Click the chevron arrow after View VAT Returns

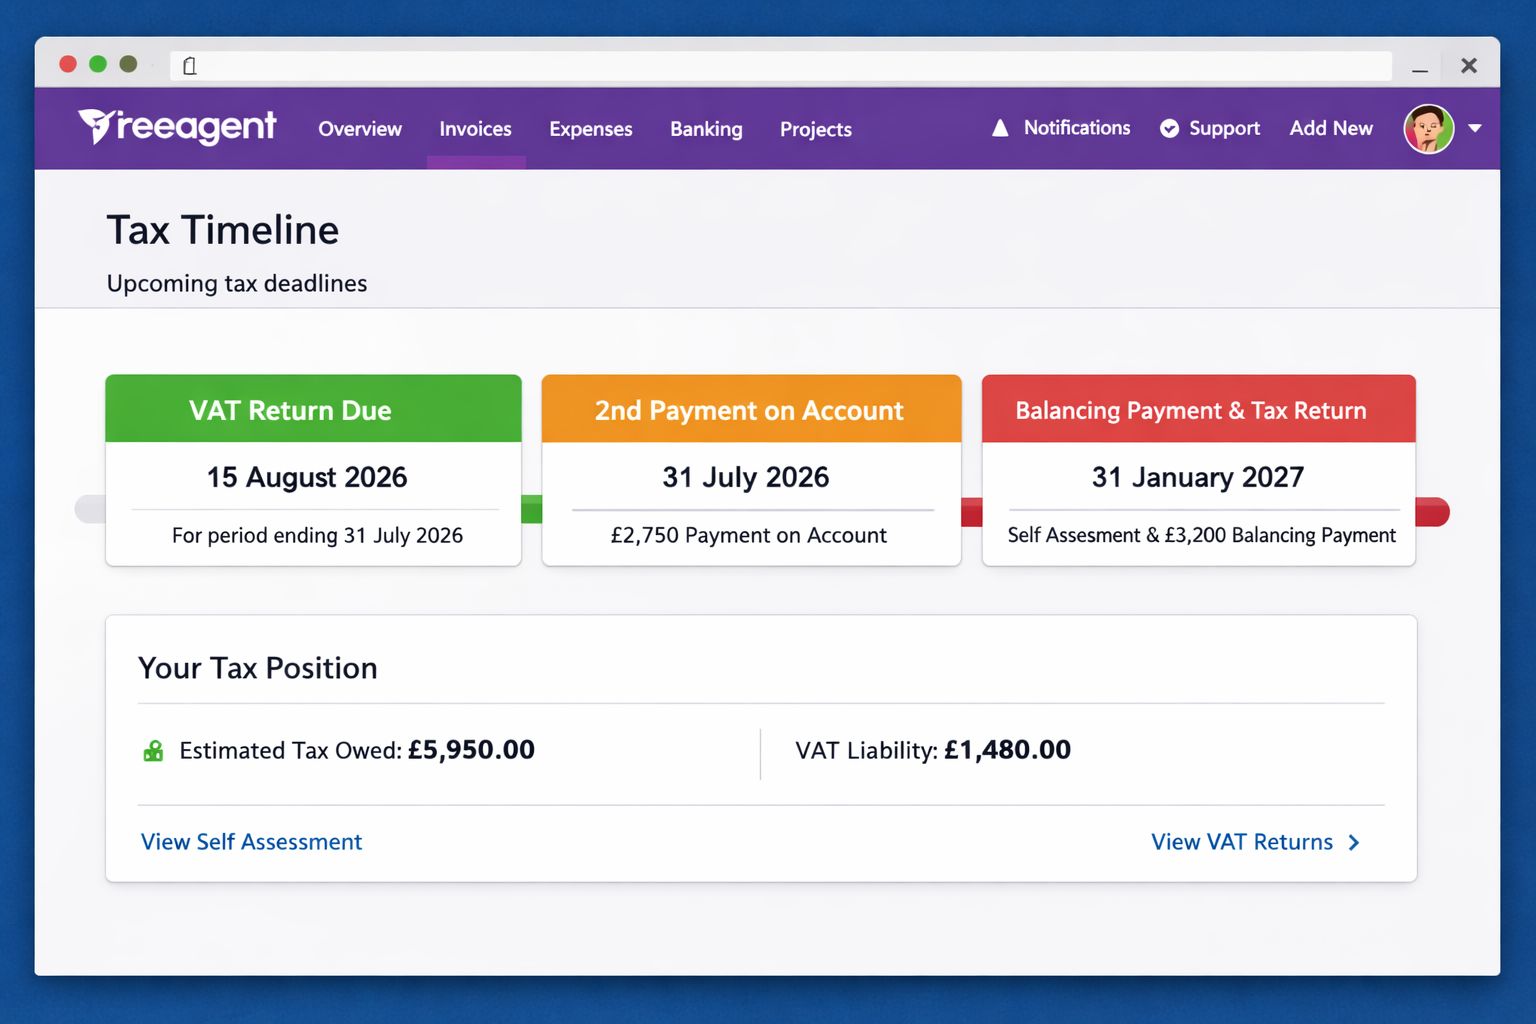coord(1354,842)
